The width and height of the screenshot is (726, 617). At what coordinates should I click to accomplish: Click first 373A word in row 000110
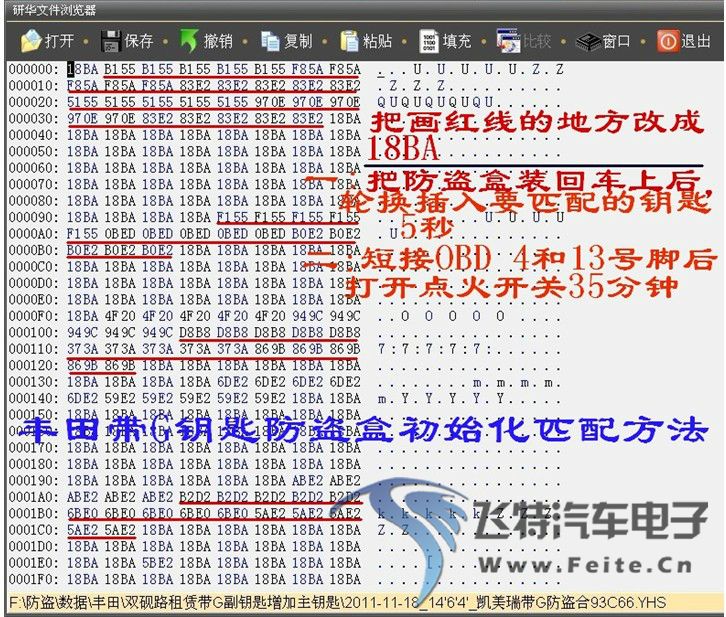tap(83, 349)
